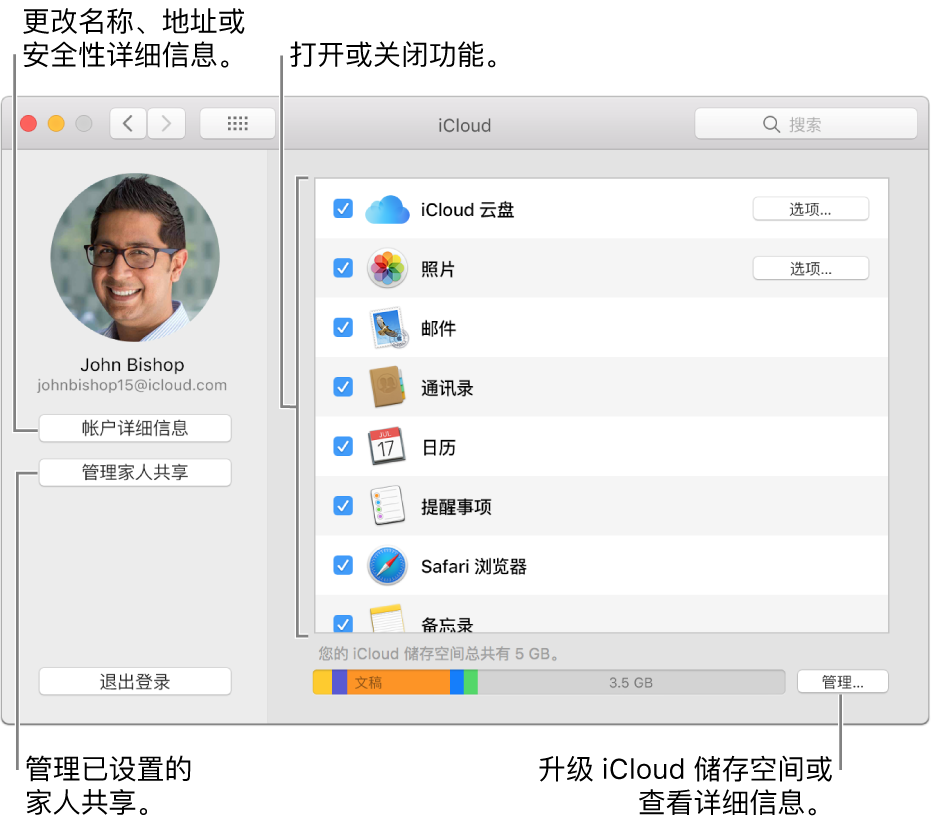This screenshot has width=931, height=827.
Task: Toggle the Safari 浏览器 checkbox off
Action: click(343, 565)
